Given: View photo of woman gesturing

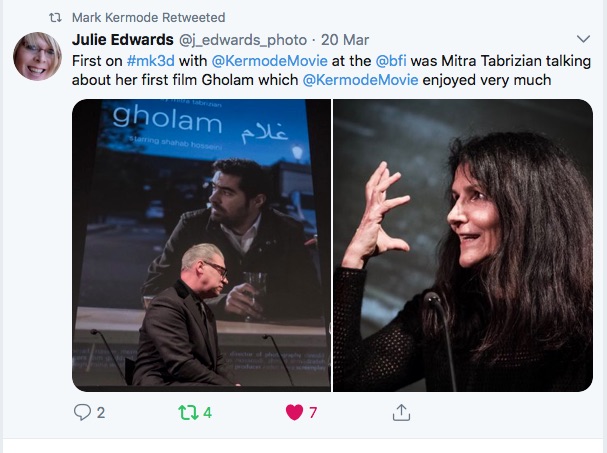Looking at the screenshot, I should [463, 245].
